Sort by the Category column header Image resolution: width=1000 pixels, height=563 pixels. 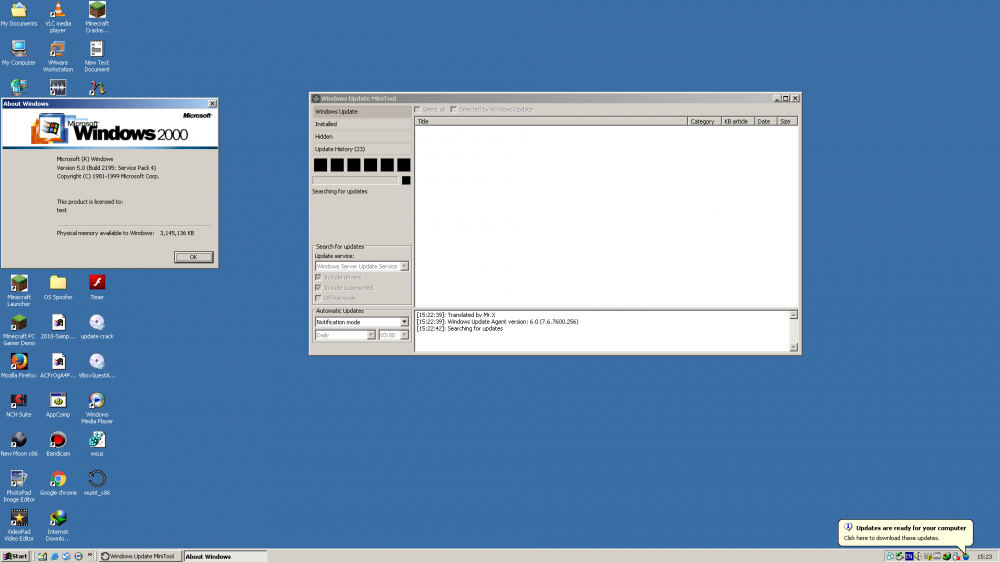coord(704,121)
